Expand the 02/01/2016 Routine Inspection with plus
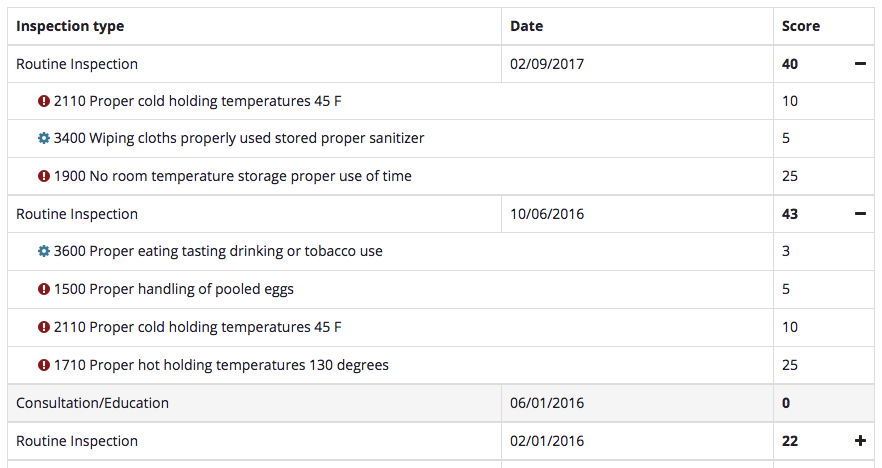882x468 pixels. point(860,441)
